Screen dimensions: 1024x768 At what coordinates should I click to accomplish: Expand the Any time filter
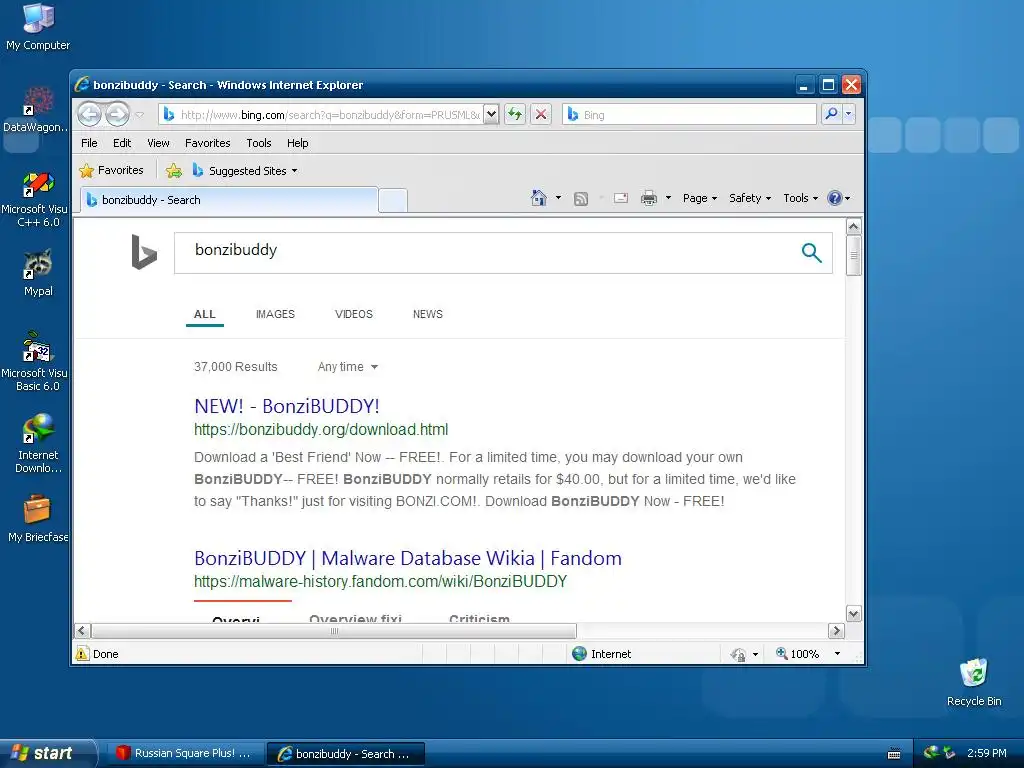pos(347,366)
